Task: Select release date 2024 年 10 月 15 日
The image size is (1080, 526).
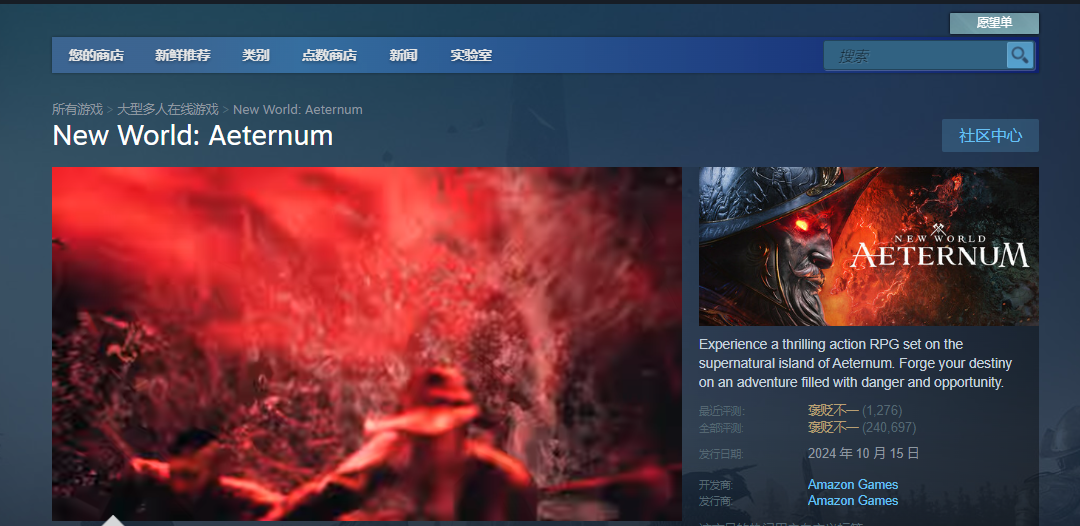Action: coord(864,453)
